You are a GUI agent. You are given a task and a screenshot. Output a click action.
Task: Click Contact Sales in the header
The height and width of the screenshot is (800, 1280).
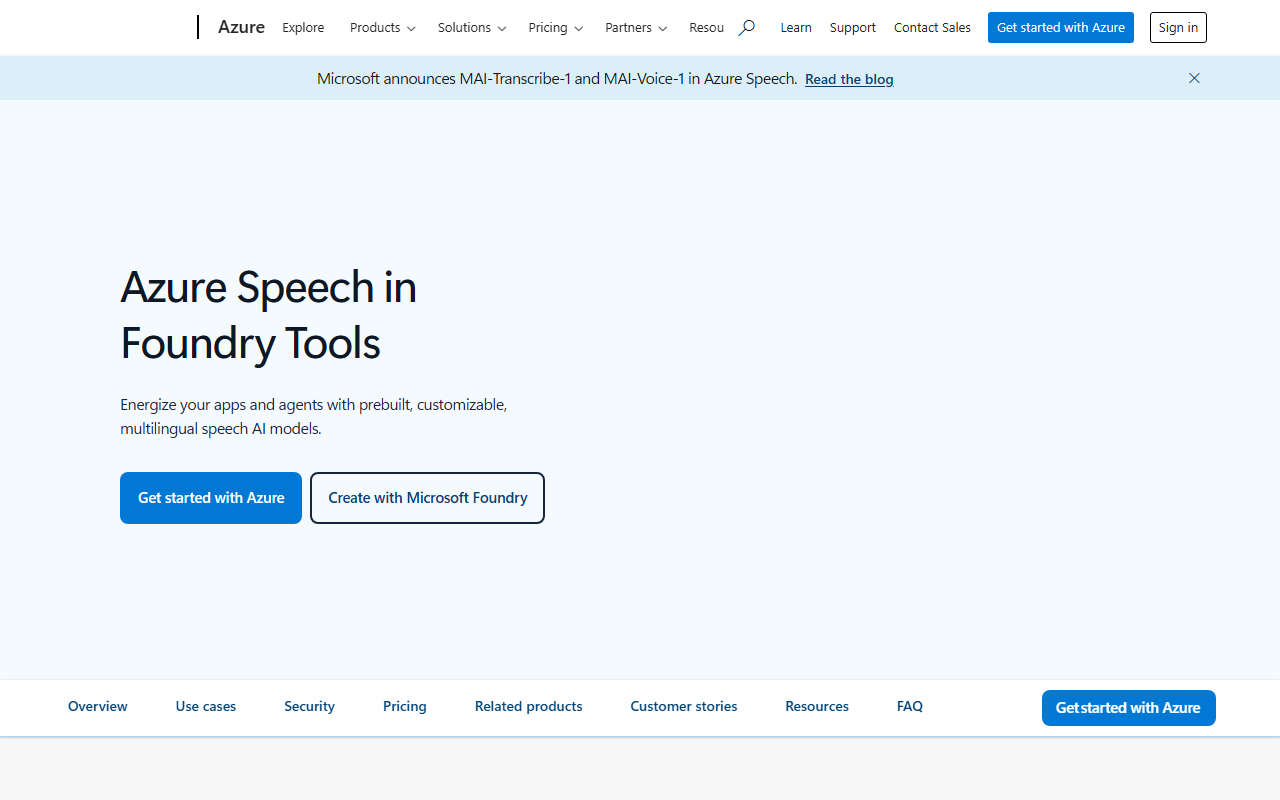click(x=932, y=28)
